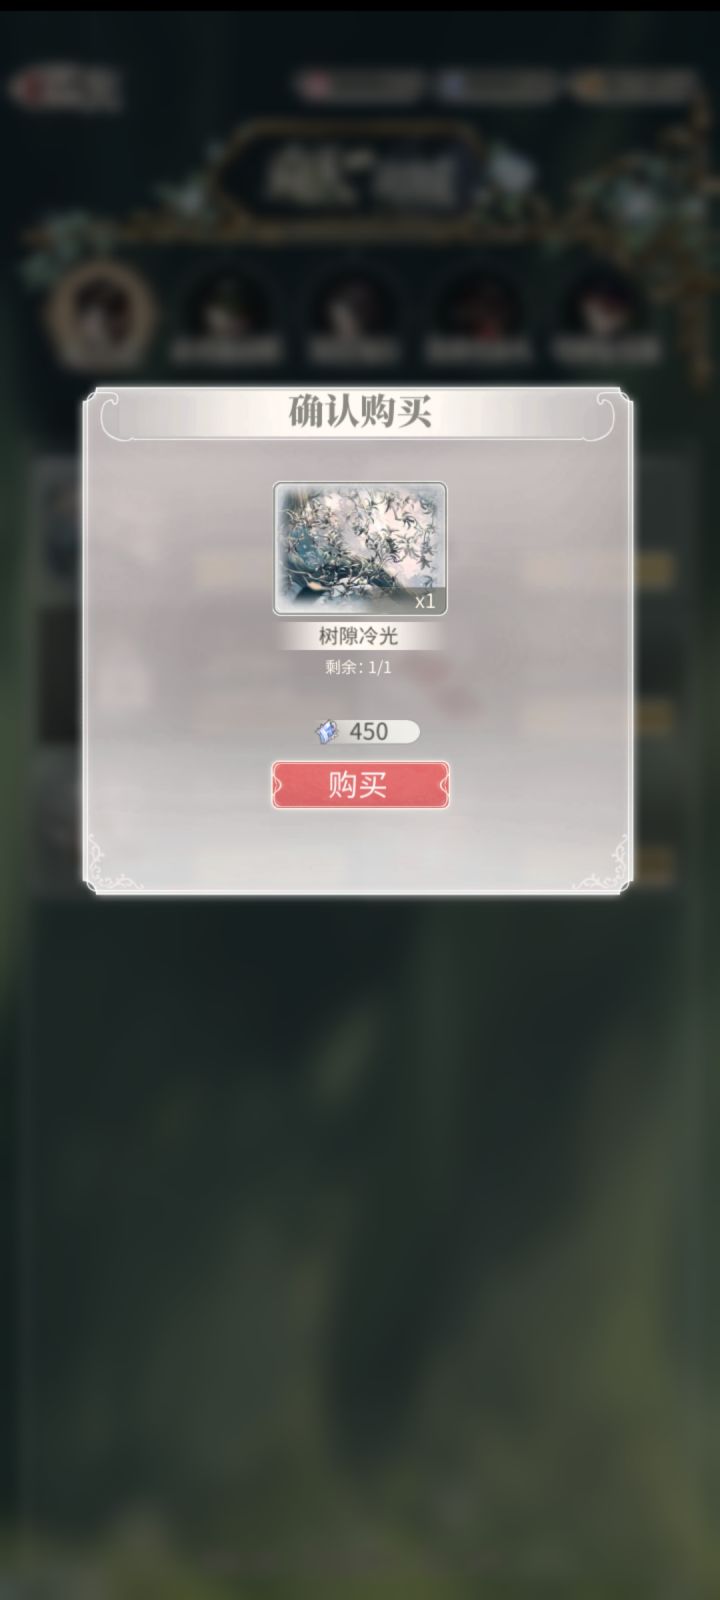This screenshot has width=720, height=1600.
Task: Tap the x1 quantity badge on thumbnail
Action: pos(425,601)
